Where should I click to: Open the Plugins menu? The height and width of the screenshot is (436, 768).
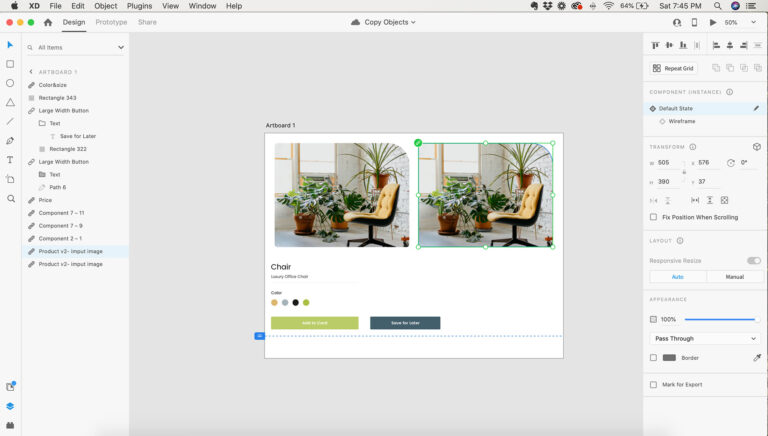coord(139,6)
